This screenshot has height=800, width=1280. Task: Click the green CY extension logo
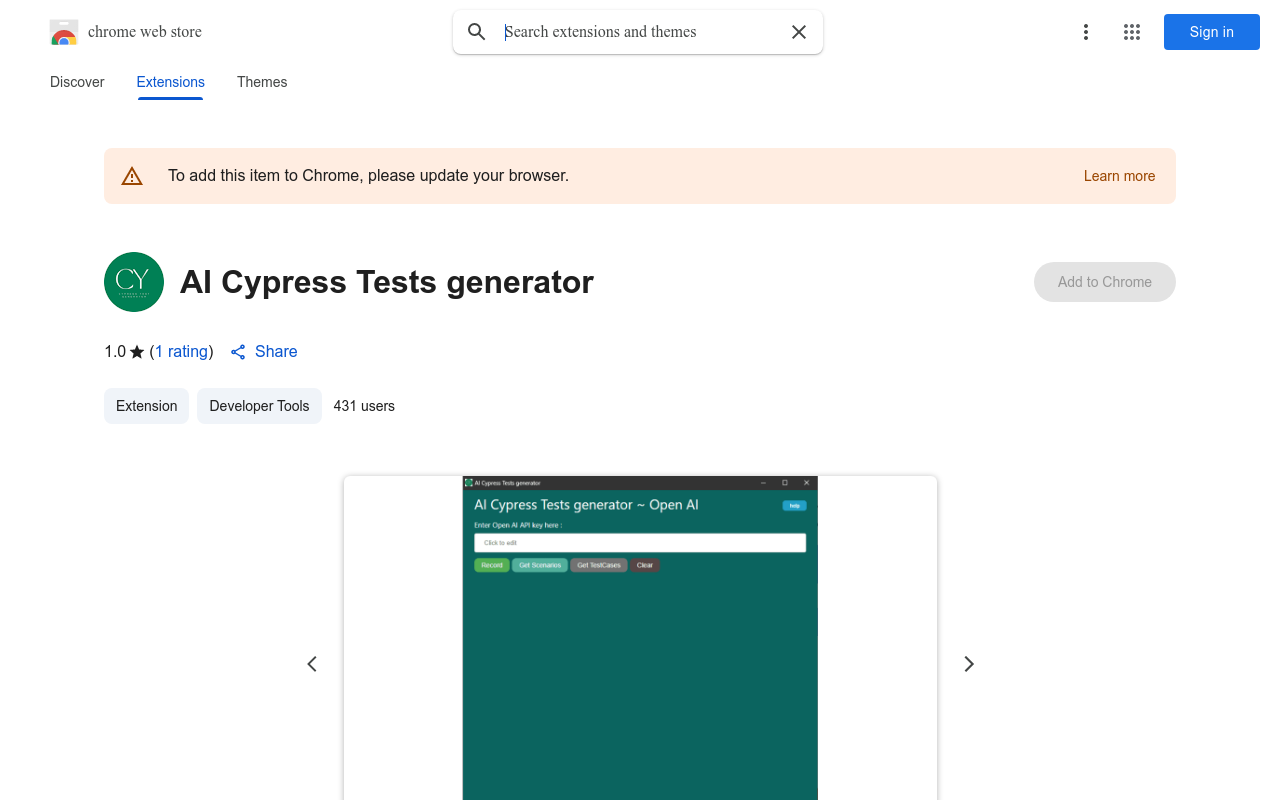pyautogui.click(x=134, y=282)
